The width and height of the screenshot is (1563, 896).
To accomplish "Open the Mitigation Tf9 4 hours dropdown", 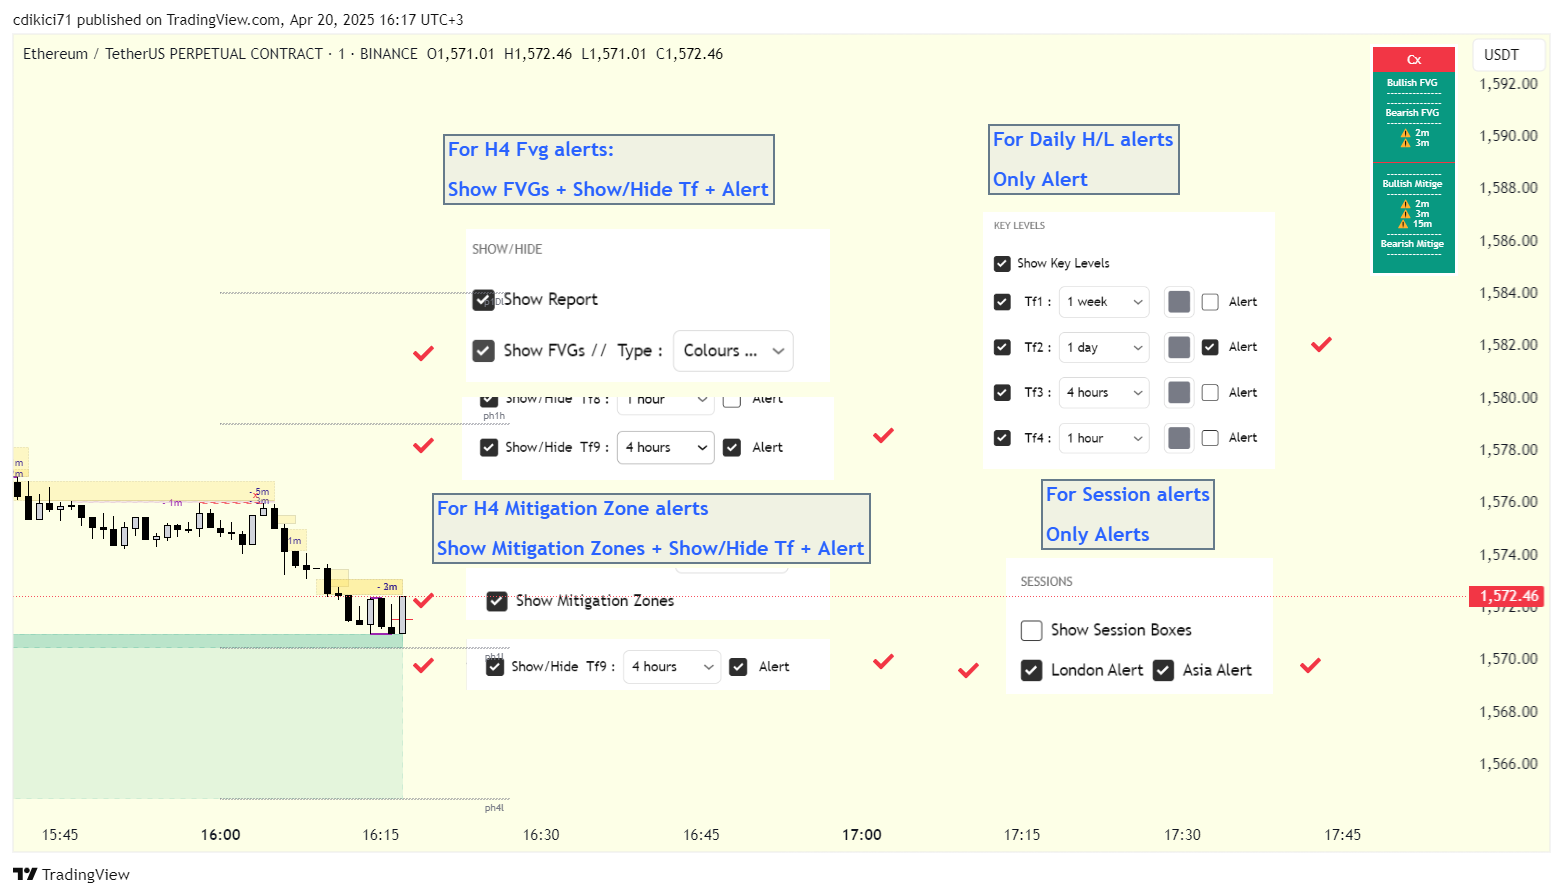I will [x=672, y=666].
